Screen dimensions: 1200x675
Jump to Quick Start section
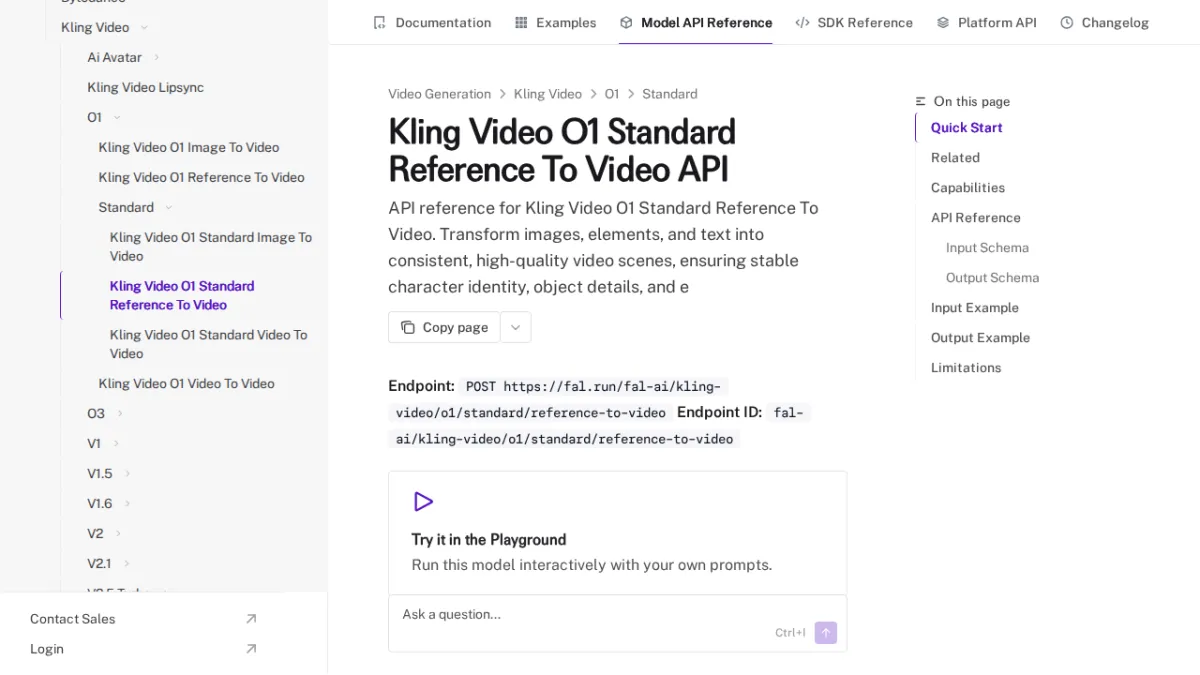[x=966, y=127]
